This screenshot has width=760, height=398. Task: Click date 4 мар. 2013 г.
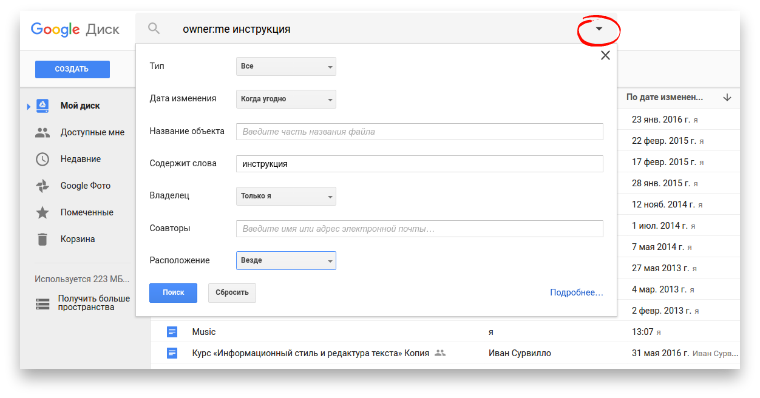tap(659, 289)
